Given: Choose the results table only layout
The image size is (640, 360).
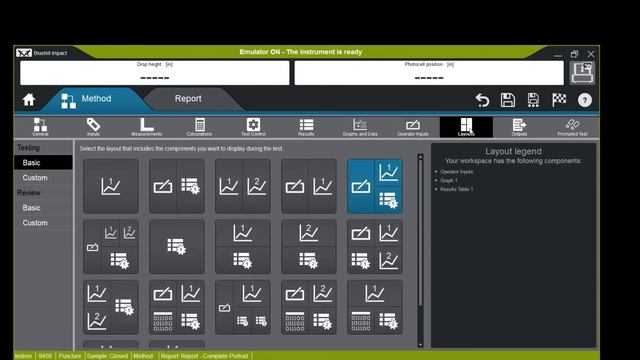Looking at the screenshot, I should coord(177,247).
